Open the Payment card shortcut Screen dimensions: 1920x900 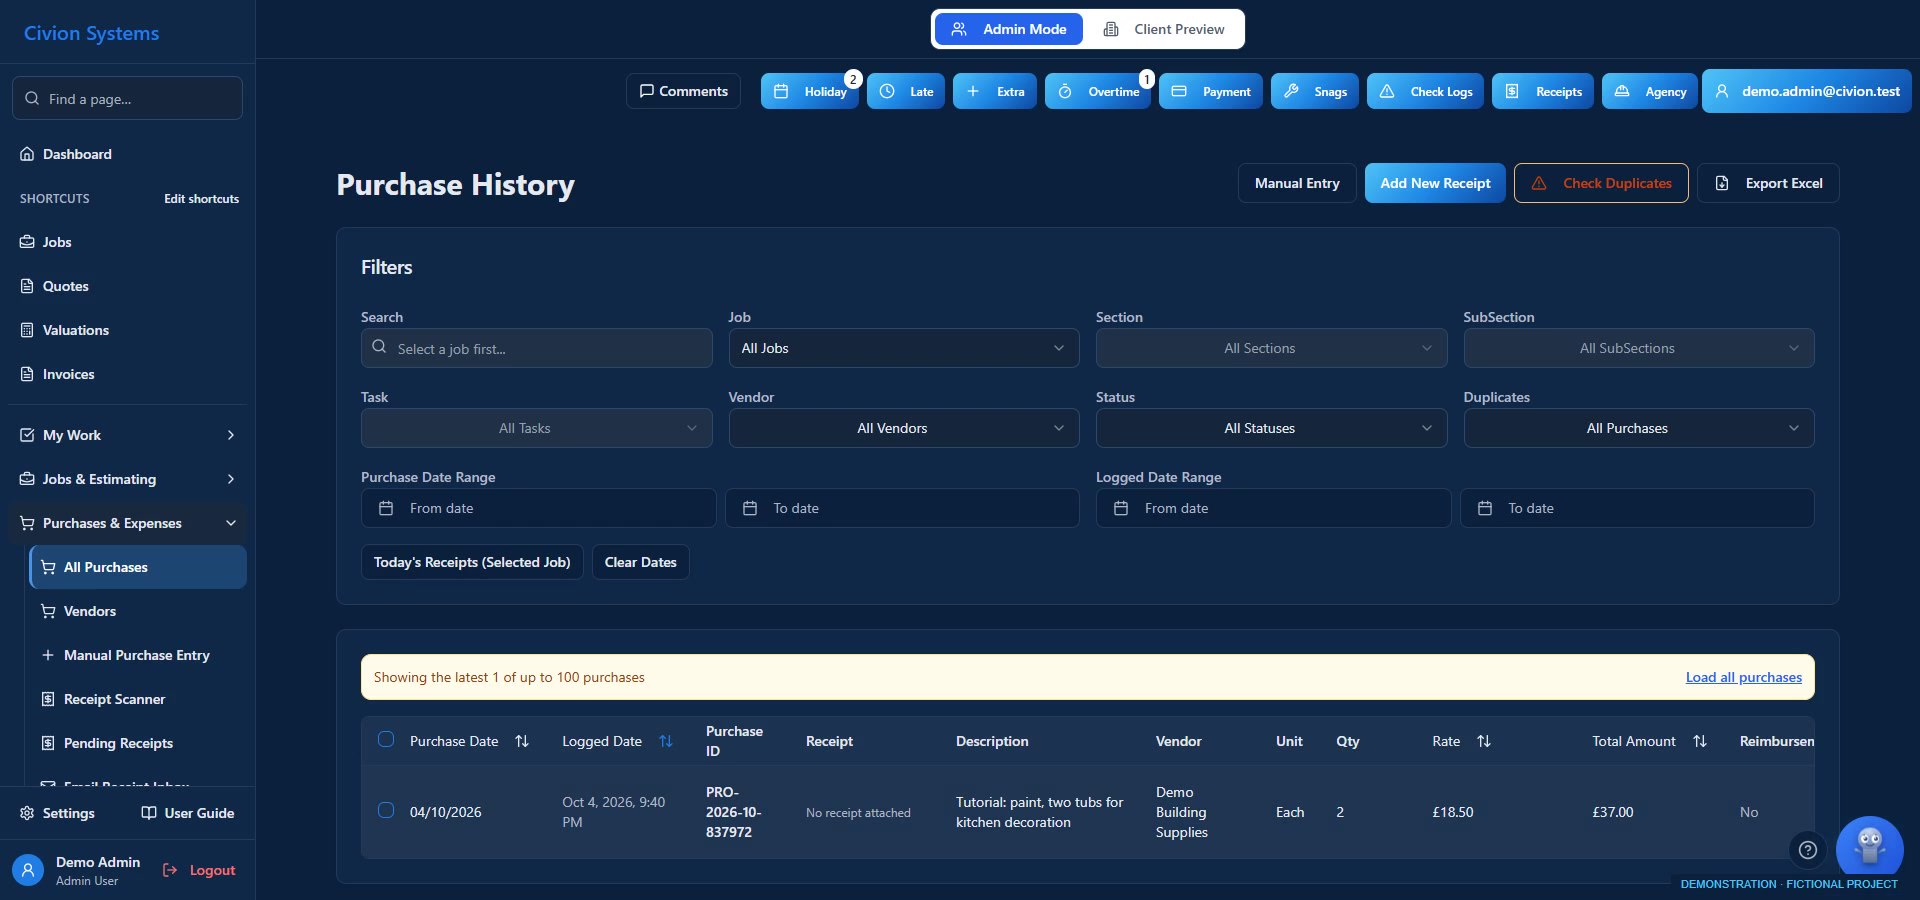[1211, 91]
